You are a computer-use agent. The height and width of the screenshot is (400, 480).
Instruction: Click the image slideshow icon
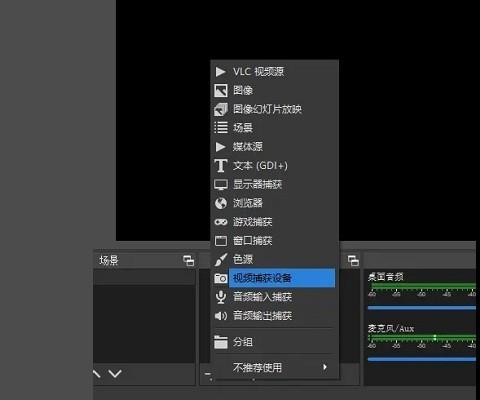221,109
